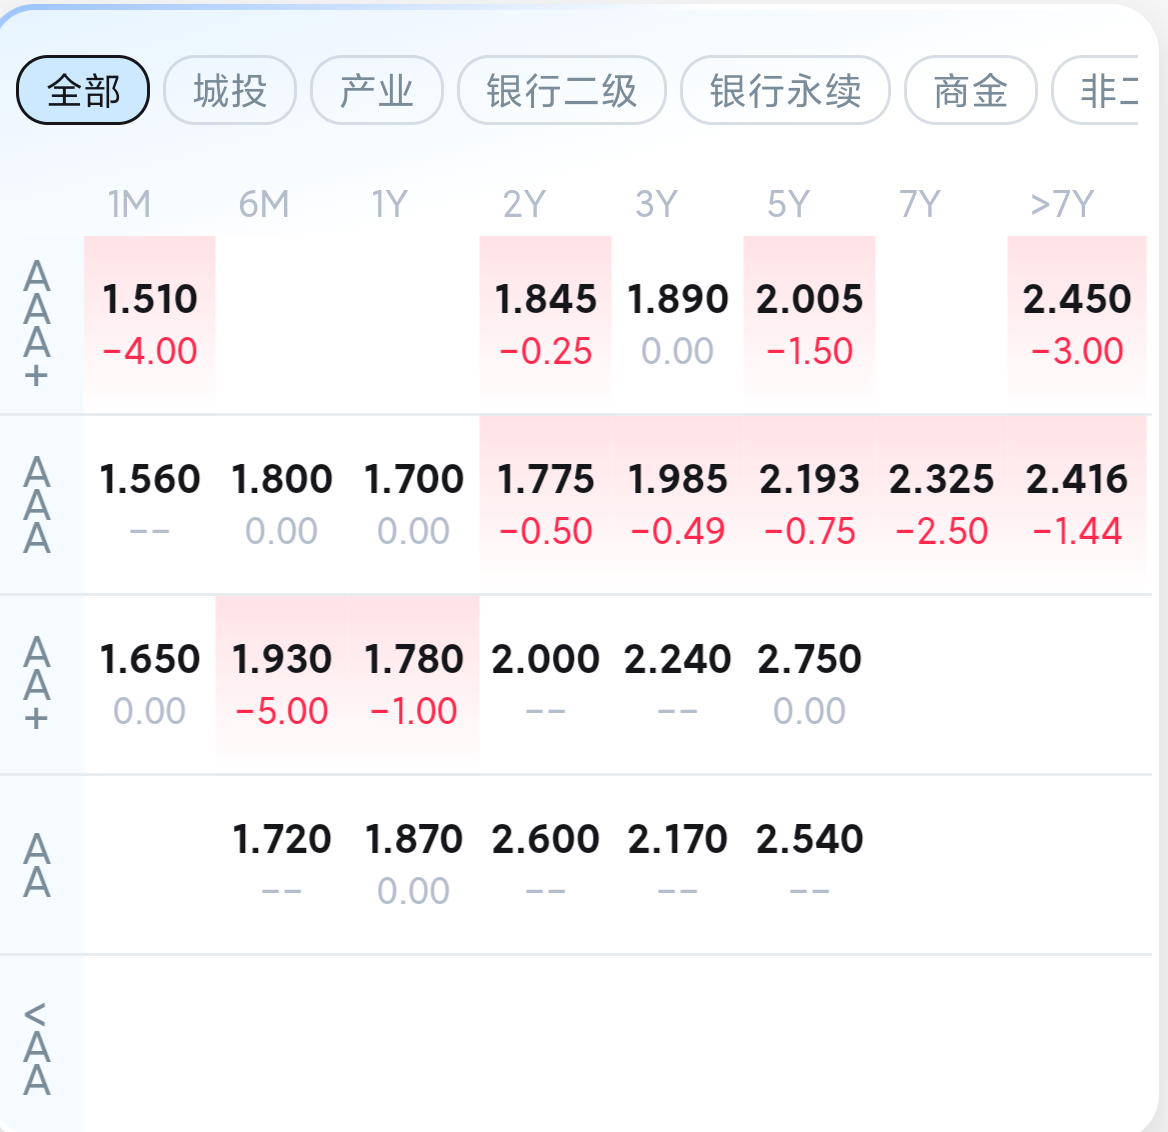Screen dimensions: 1168x1132
Task: Select the 全部 filter tab
Action: click(83, 91)
